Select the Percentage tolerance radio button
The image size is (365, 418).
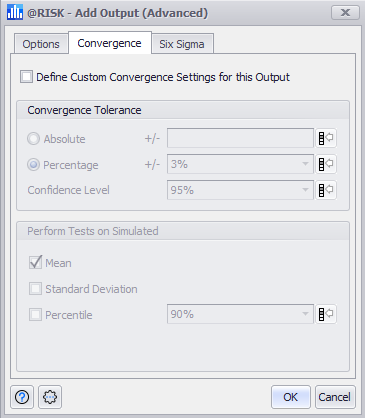[33, 165]
